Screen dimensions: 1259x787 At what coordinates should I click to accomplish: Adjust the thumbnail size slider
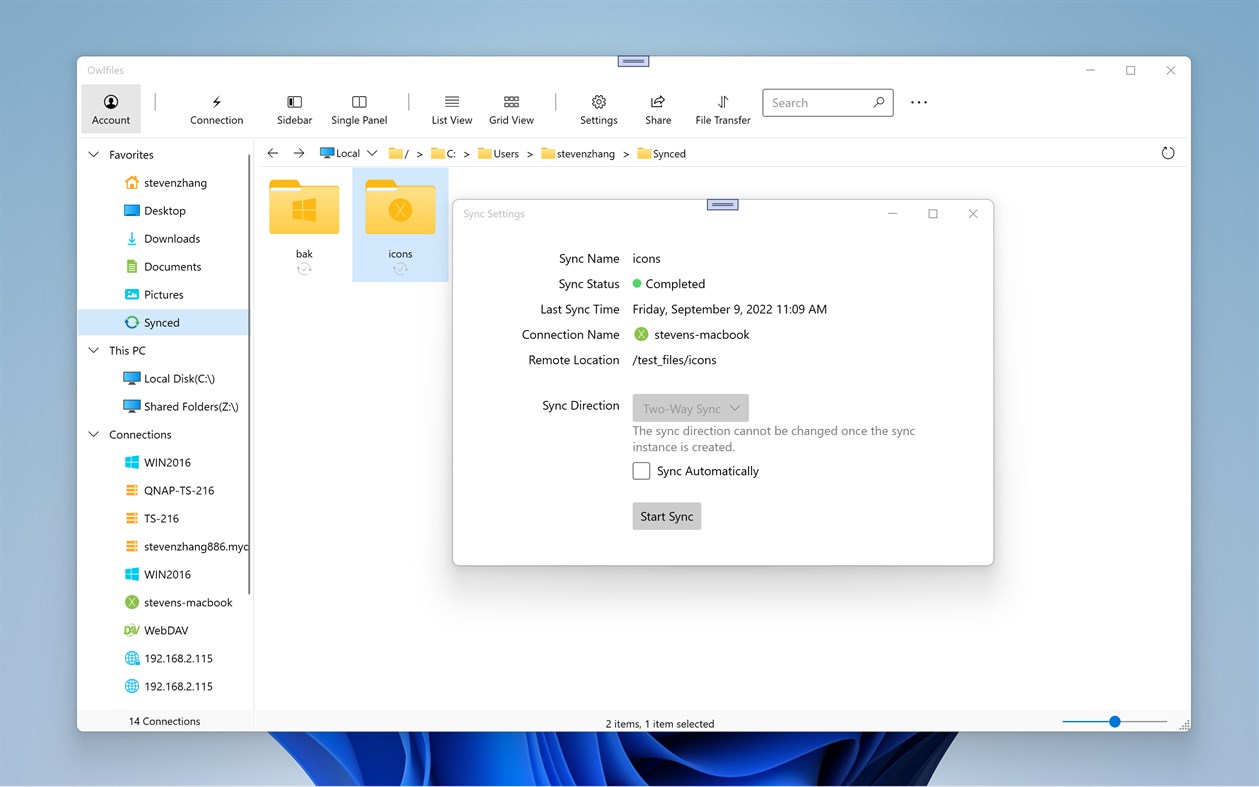pos(1114,721)
